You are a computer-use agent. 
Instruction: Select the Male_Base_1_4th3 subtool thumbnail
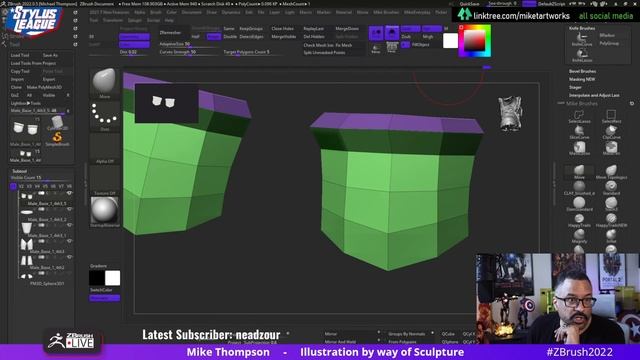pyautogui.click(x=27, y=244)
